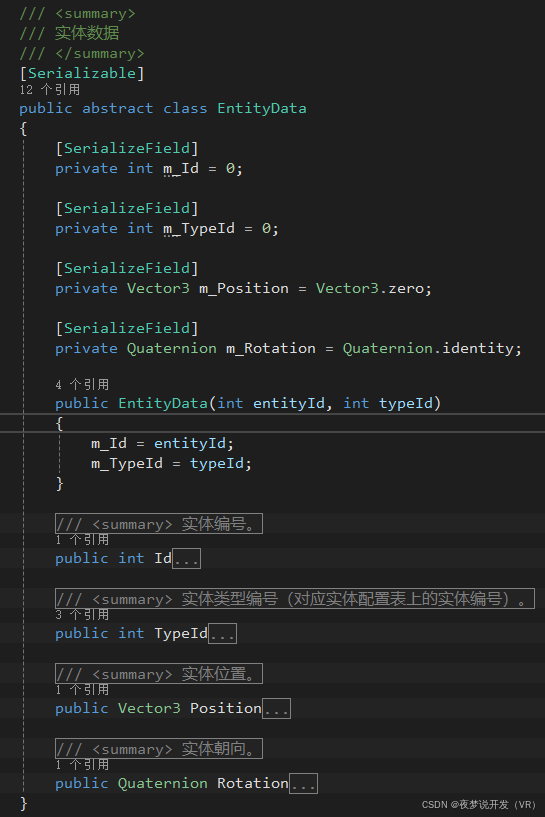The image size is (545, 817).
Task: Expand the collapsed summary comment '实体编号。'
Action: pyautogui.click(x=159, y=524)
